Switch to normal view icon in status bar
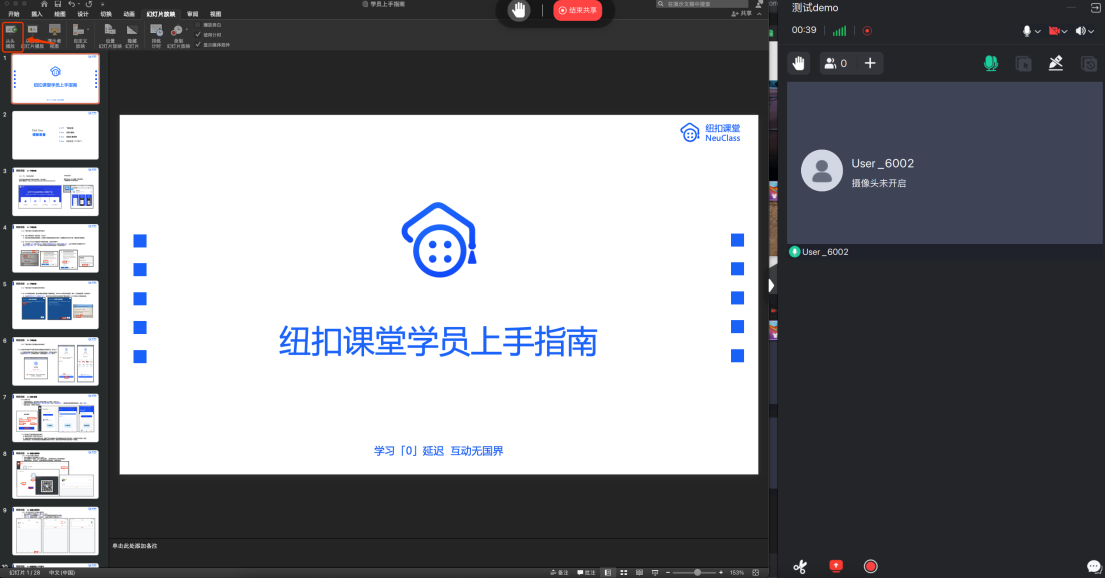The height and width of the screenshot is (579, 1106). pyautogui.click(x=607, y=573)
